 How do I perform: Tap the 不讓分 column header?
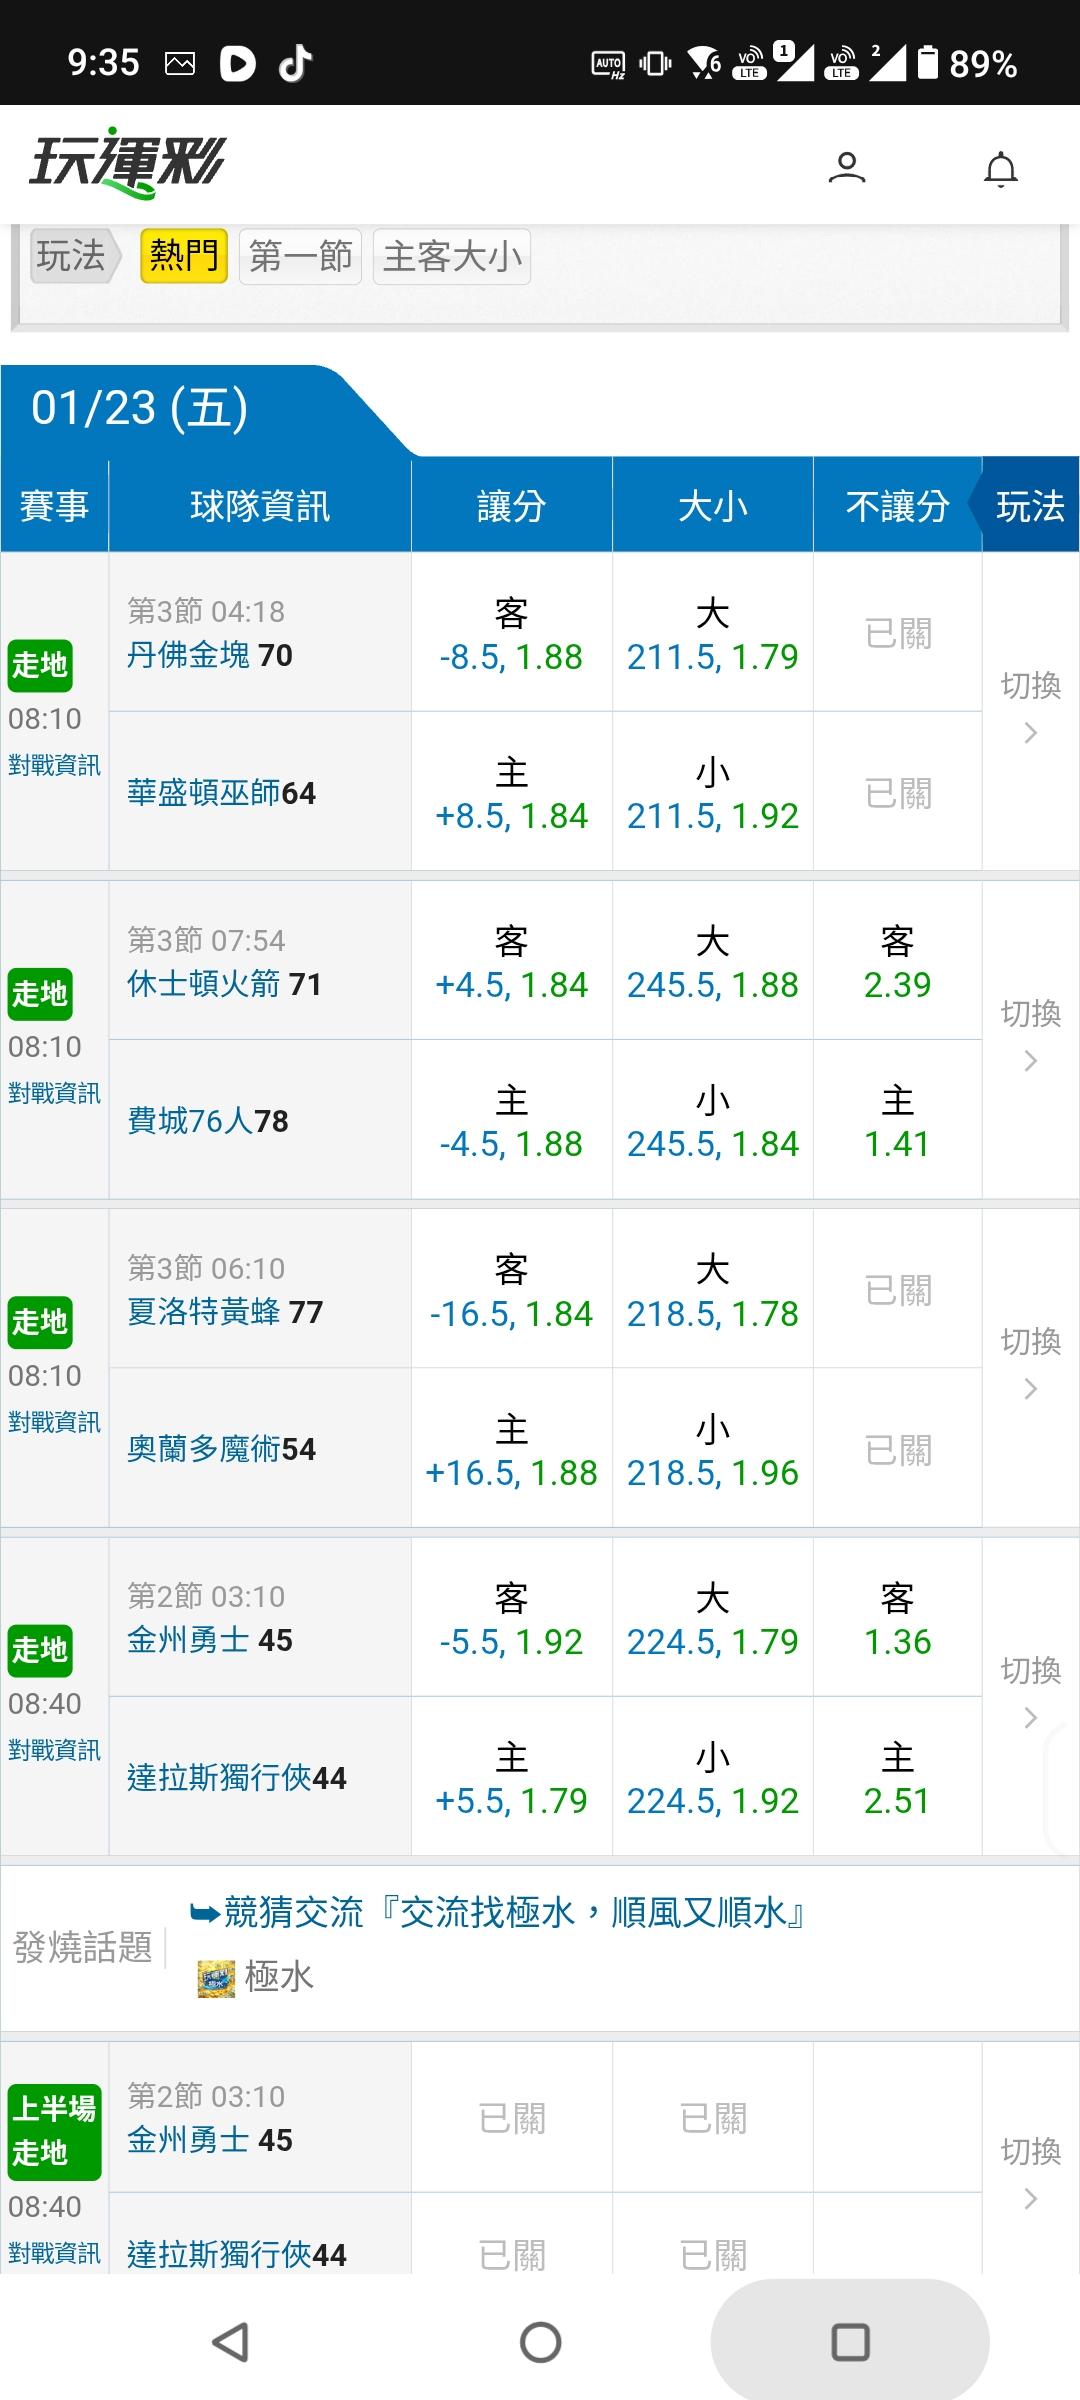point(897,506)
